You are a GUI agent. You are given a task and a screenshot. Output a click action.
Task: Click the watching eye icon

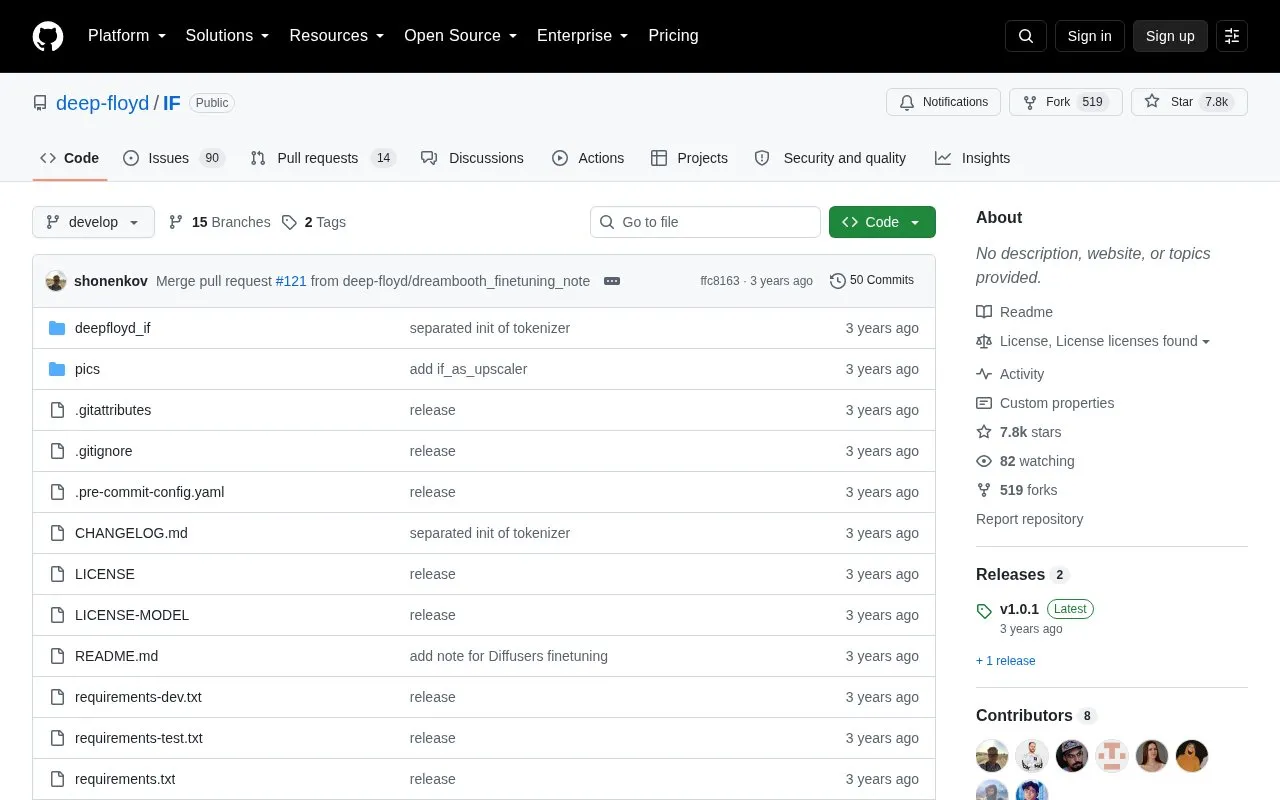[x=984, y=461]
